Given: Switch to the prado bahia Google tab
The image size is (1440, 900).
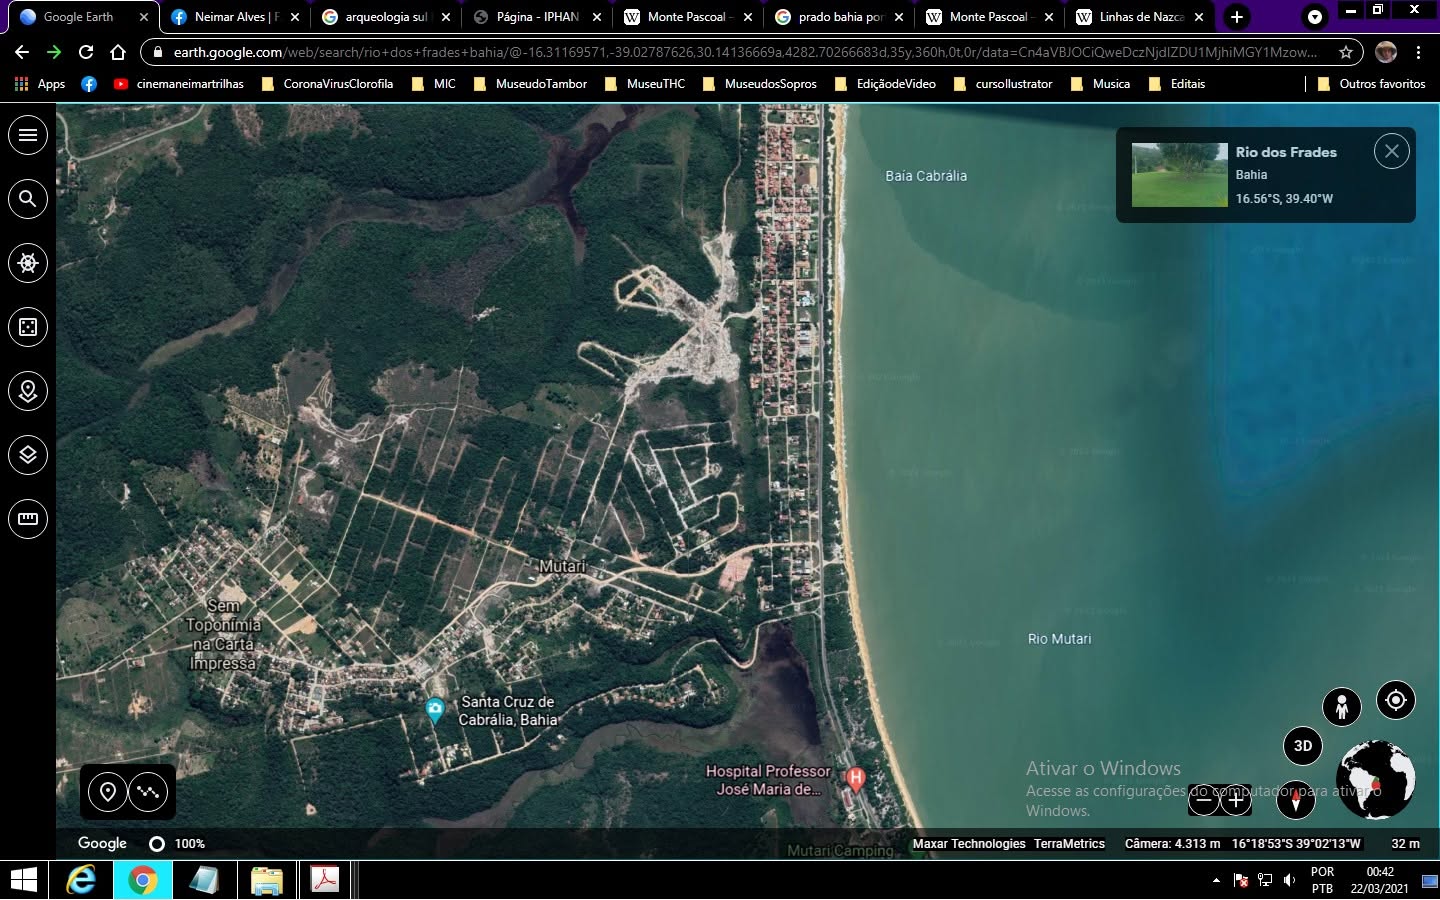Looking at the screenshot, I should point(839,17).
